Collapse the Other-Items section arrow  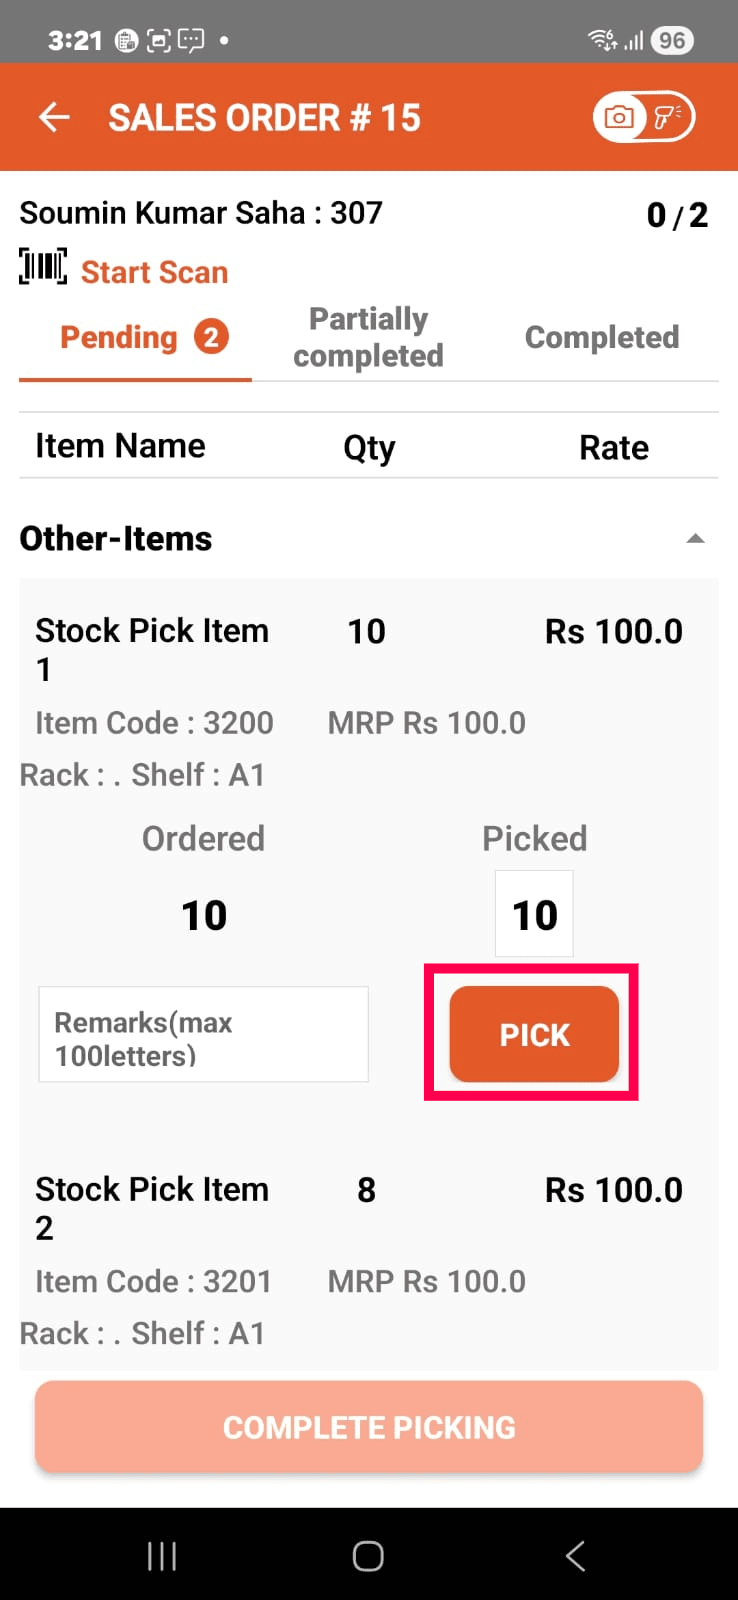pos(696,539)
